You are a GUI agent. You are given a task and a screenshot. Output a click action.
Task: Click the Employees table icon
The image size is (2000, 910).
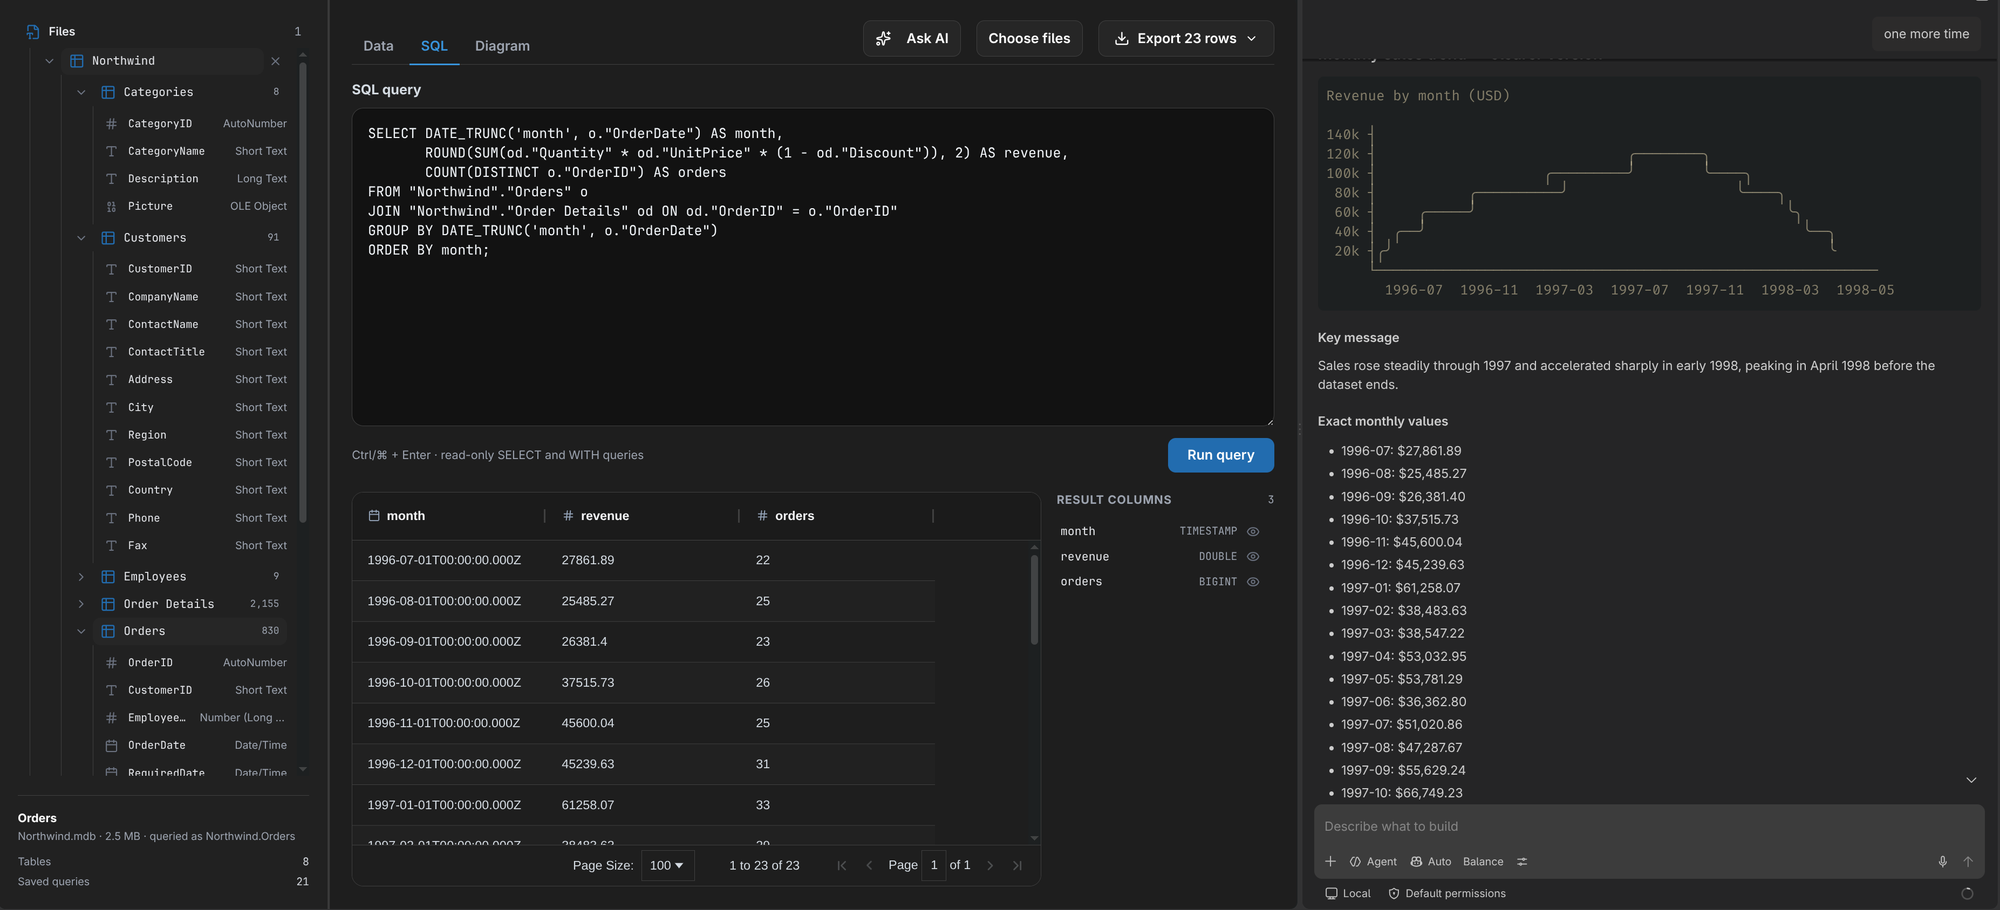click(108, 577)
